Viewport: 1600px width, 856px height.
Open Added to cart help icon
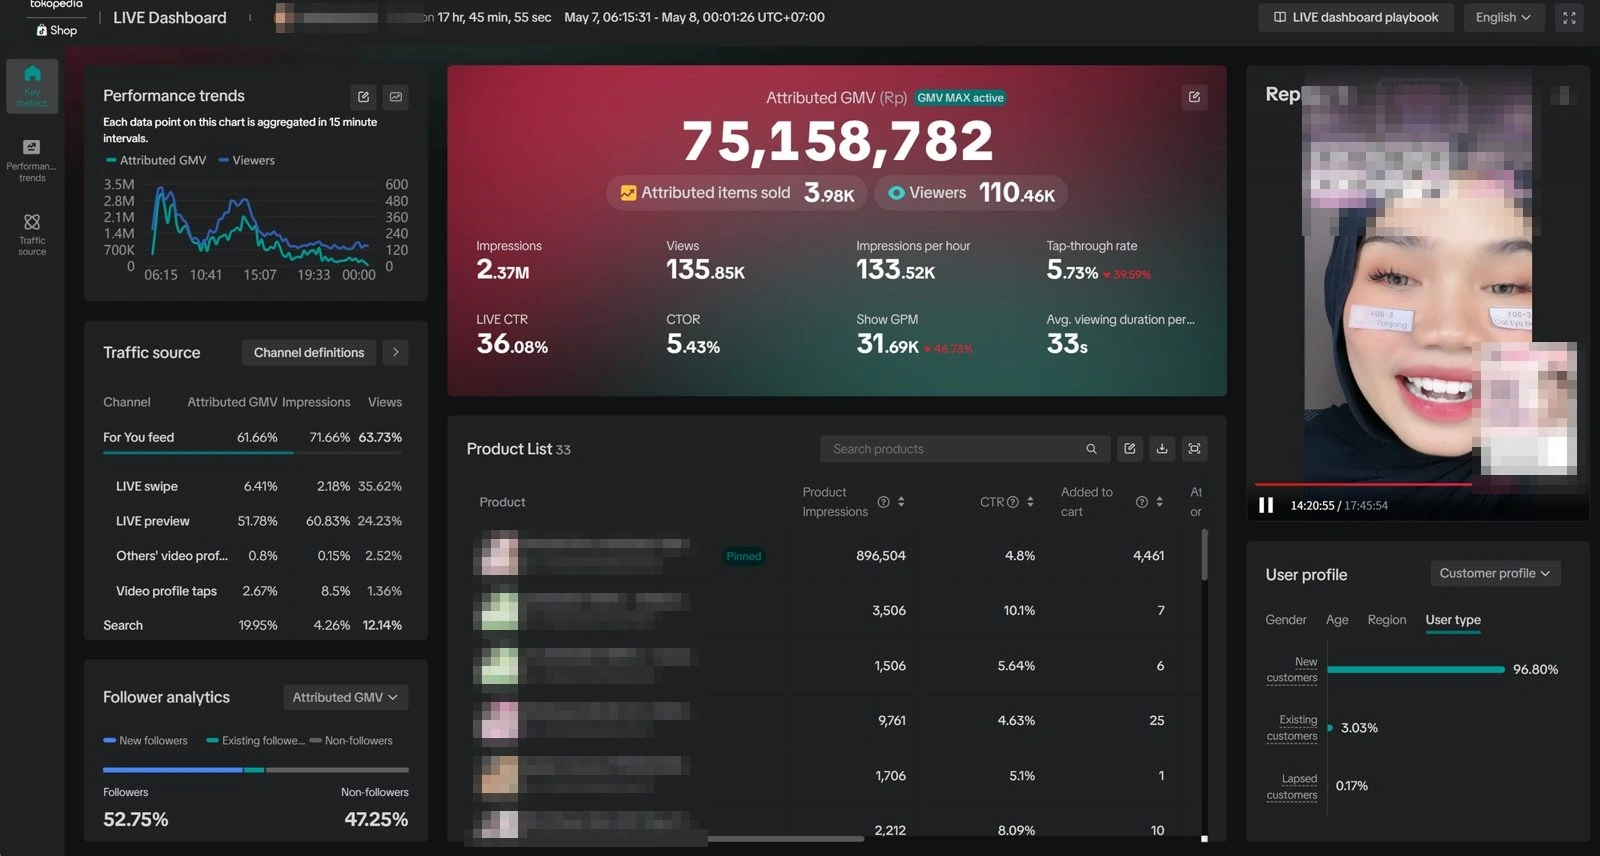(1141, 502)
